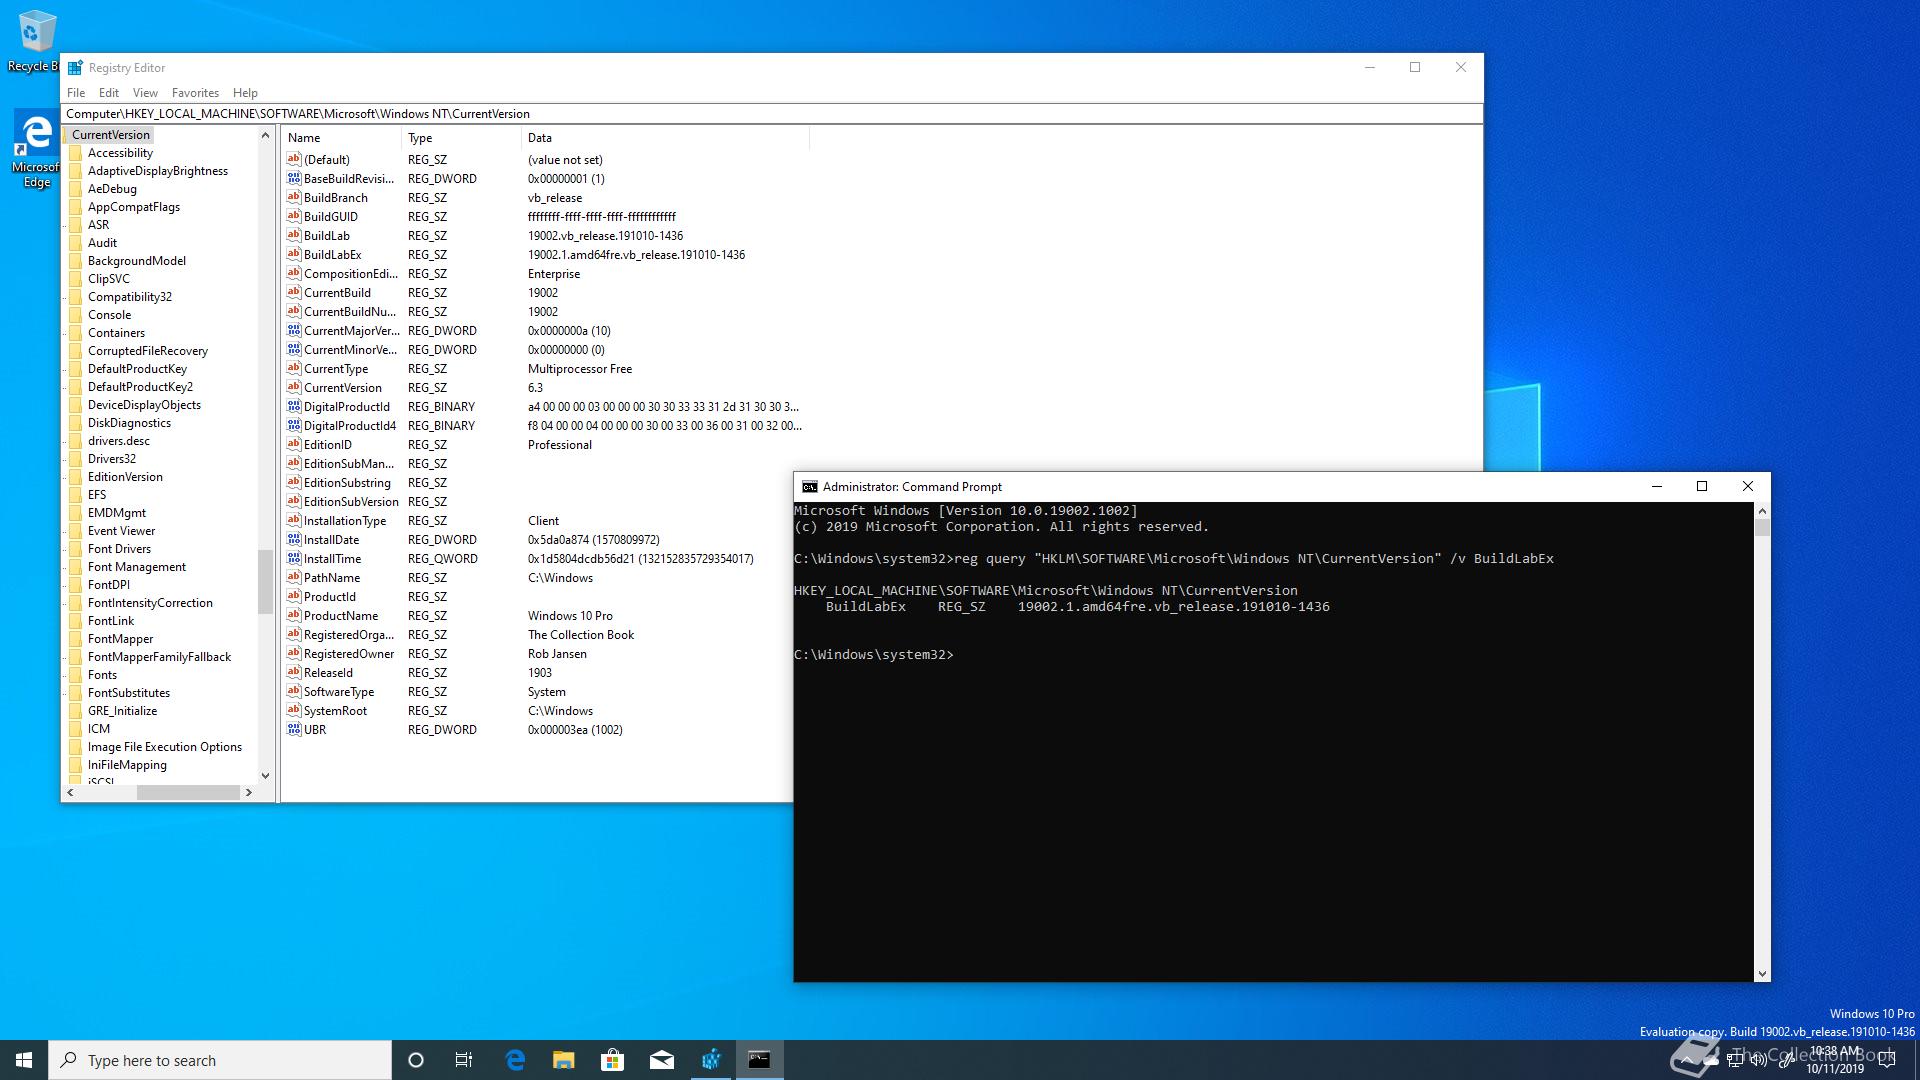Open Mail app from taskbar
Viewport: 1920px width, 1080px height.
pyautogui.click(x=662, y=1060)
